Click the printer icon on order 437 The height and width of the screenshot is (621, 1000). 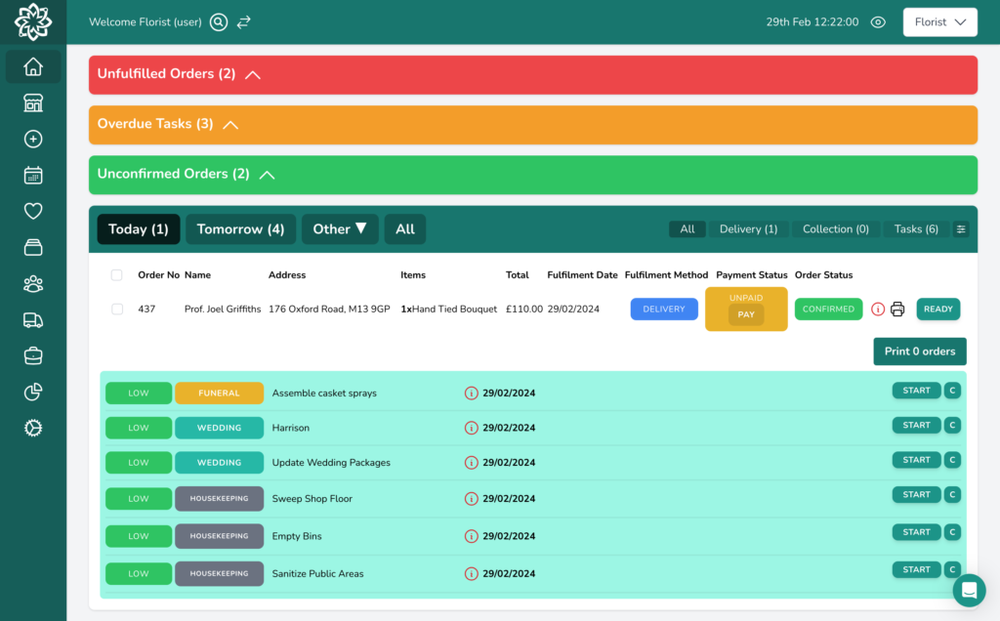click(896, 309)
